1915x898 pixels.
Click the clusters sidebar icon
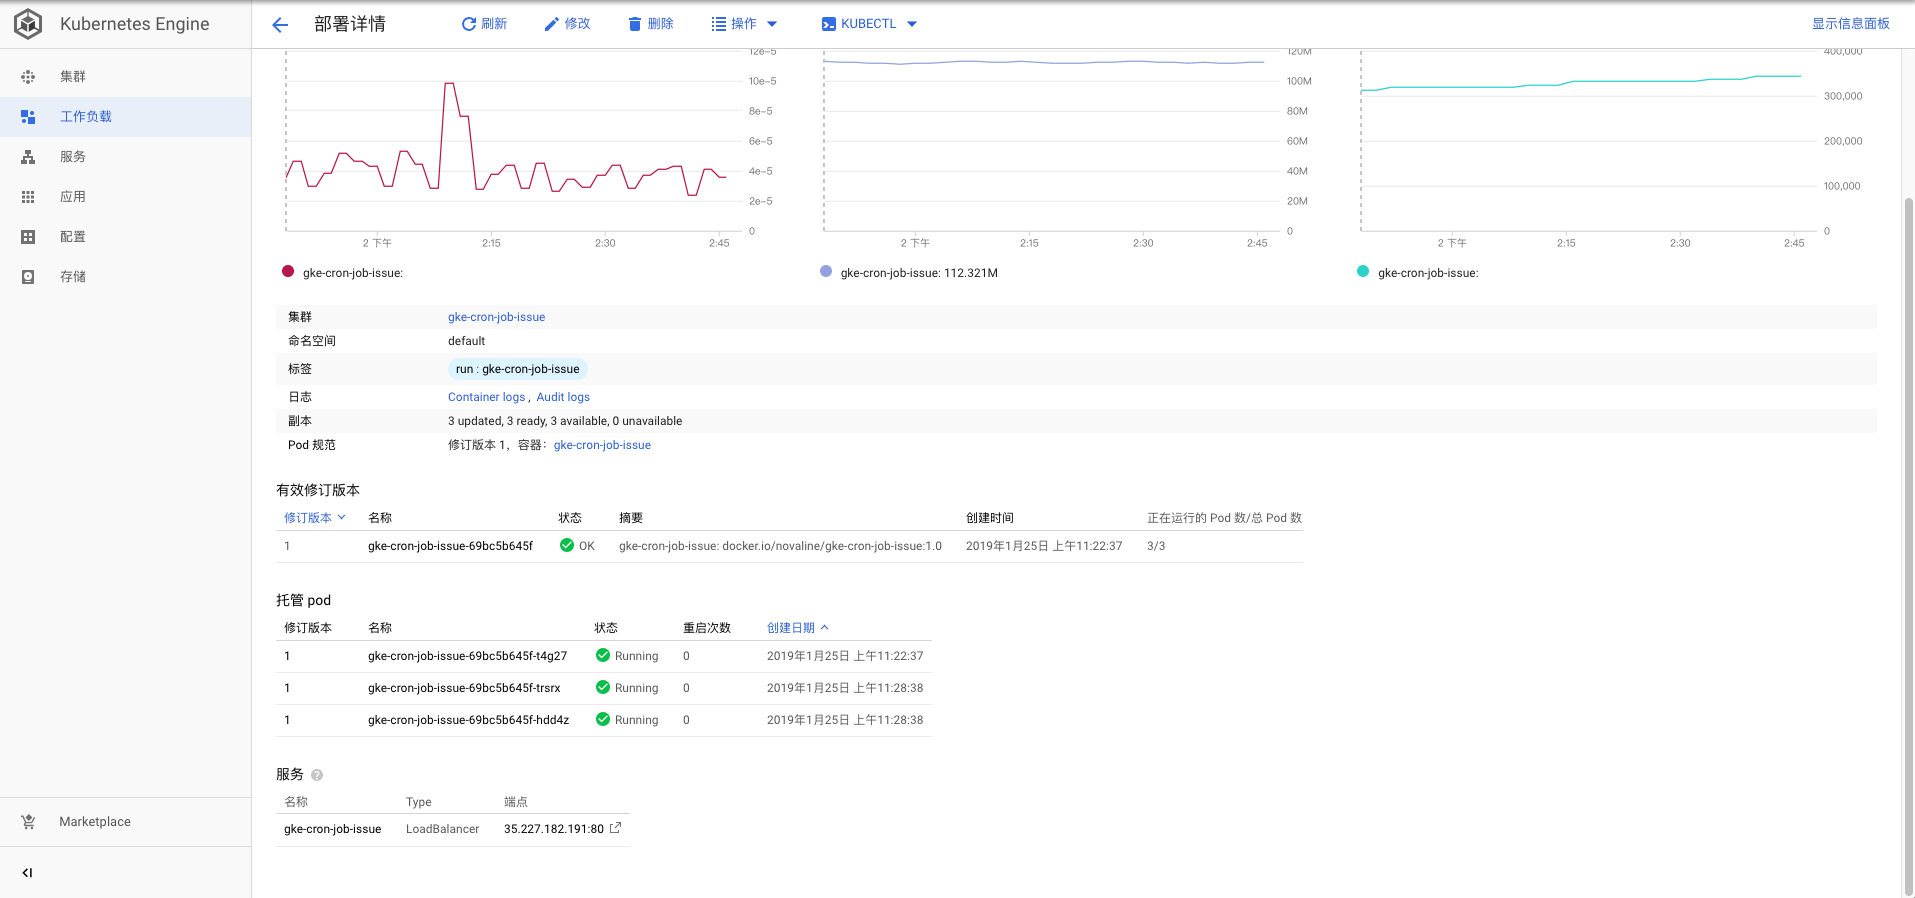pyautogui.click(x=28, y=77)
